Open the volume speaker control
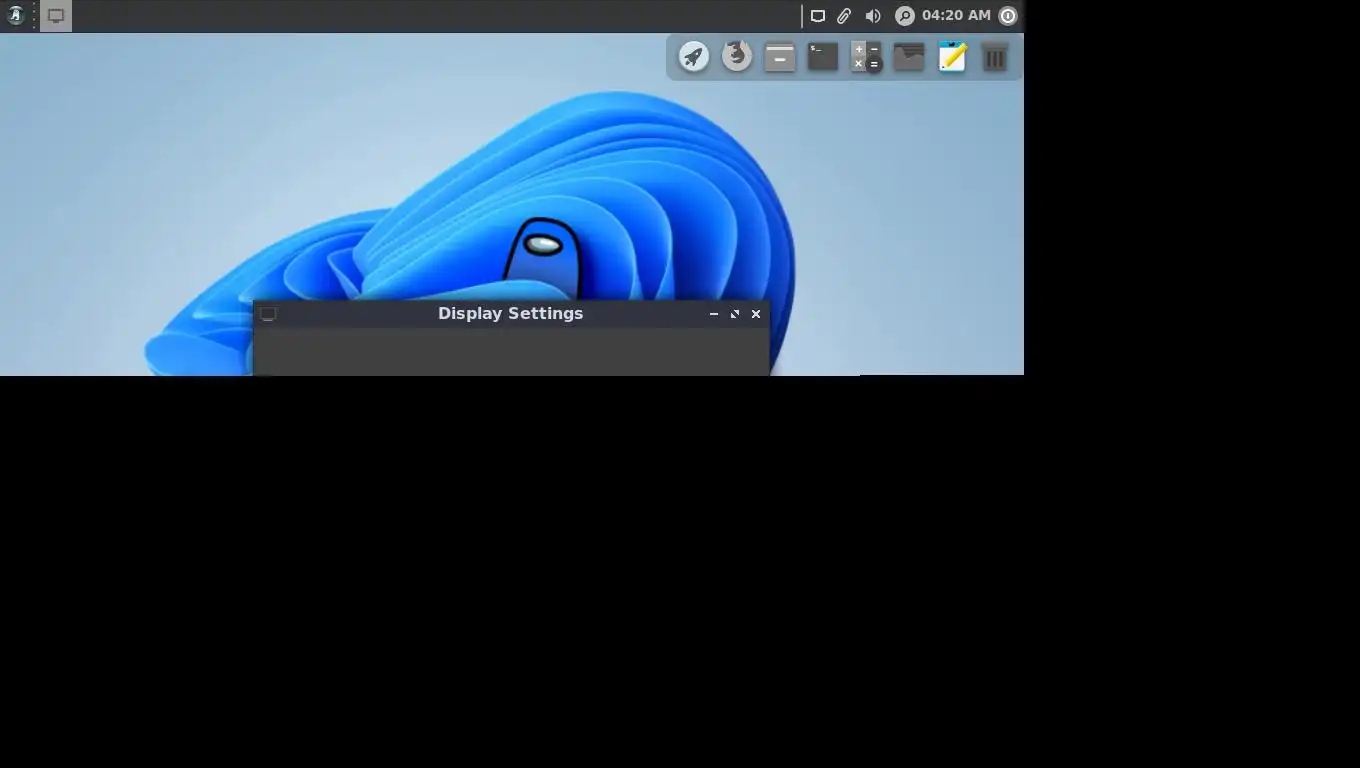This screenshot has height=768, width=1360. 873,16
